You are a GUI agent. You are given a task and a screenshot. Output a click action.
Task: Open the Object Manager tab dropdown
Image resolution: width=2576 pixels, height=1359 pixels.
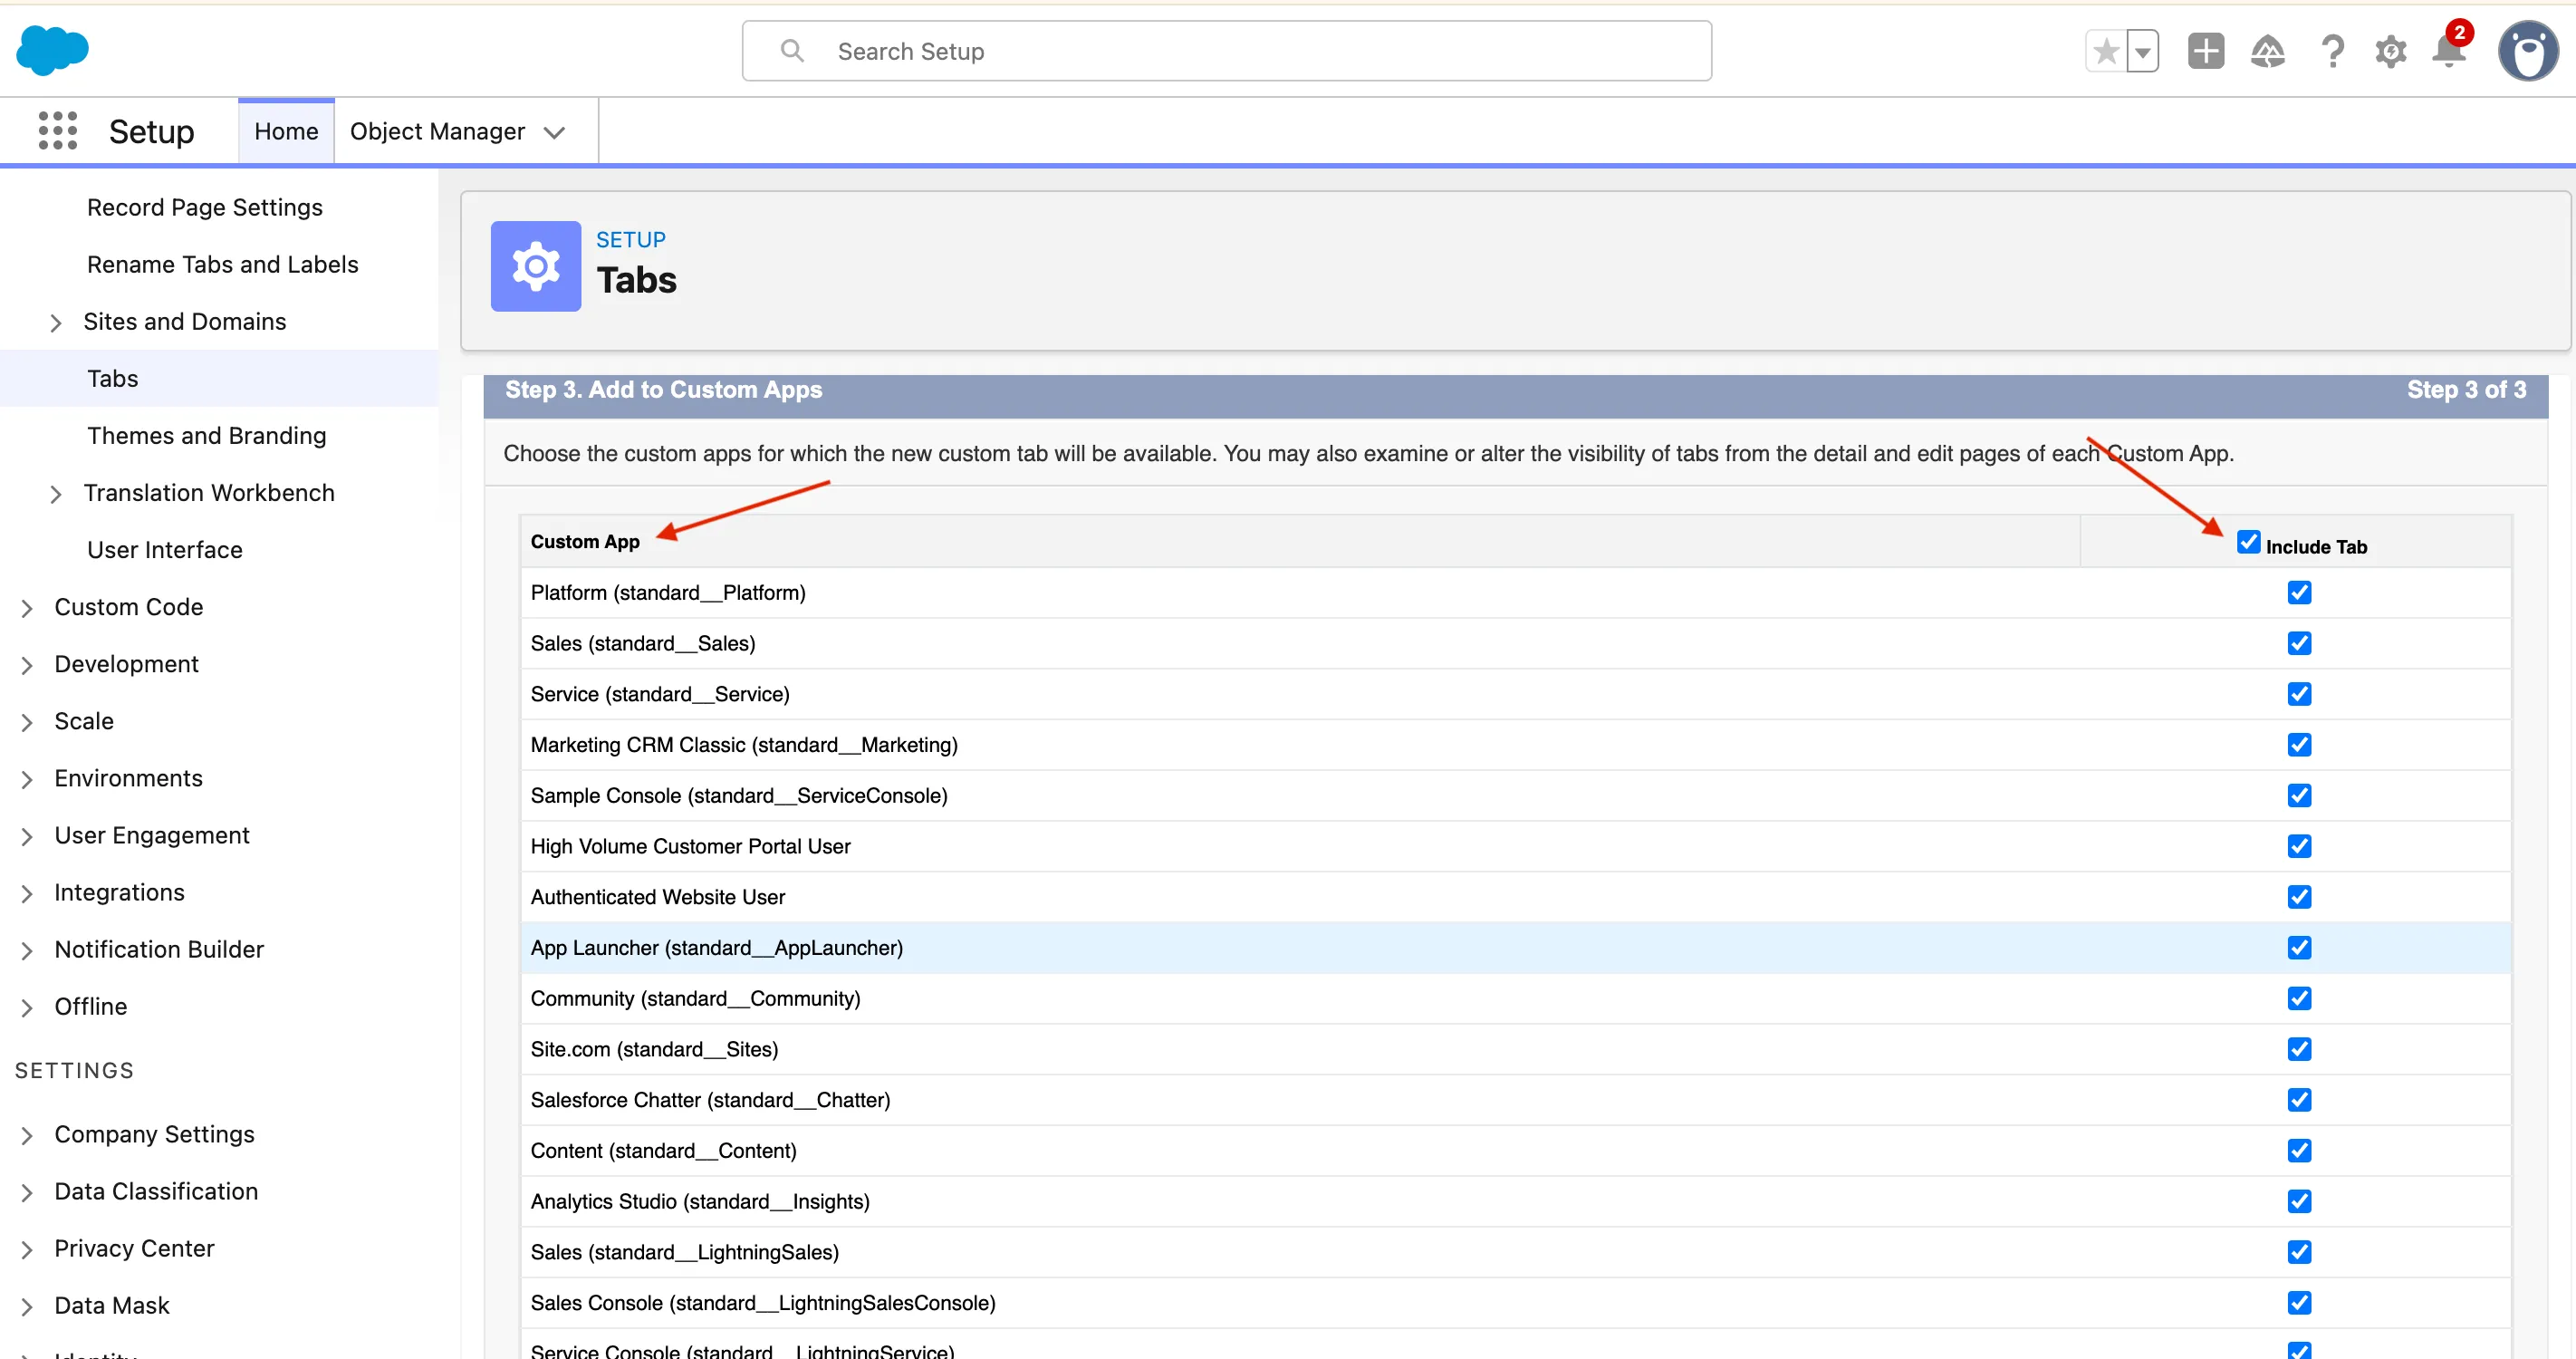pyautogui.click(x=554, y=132)
